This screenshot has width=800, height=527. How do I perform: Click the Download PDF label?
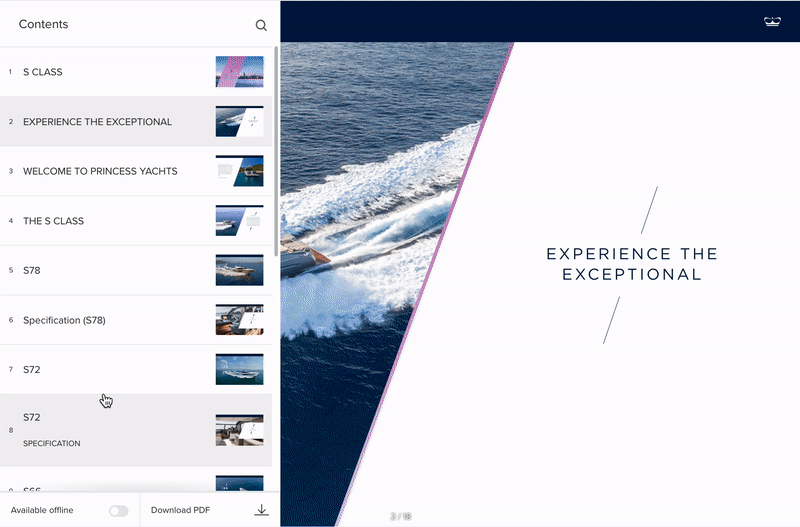click(181, 510)
